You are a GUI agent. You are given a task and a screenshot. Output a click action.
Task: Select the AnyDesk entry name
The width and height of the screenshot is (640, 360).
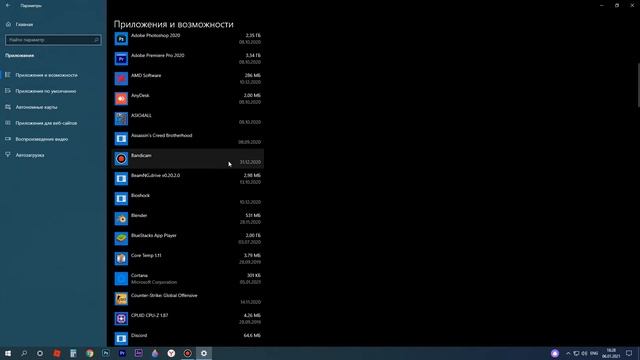(140, 96)
